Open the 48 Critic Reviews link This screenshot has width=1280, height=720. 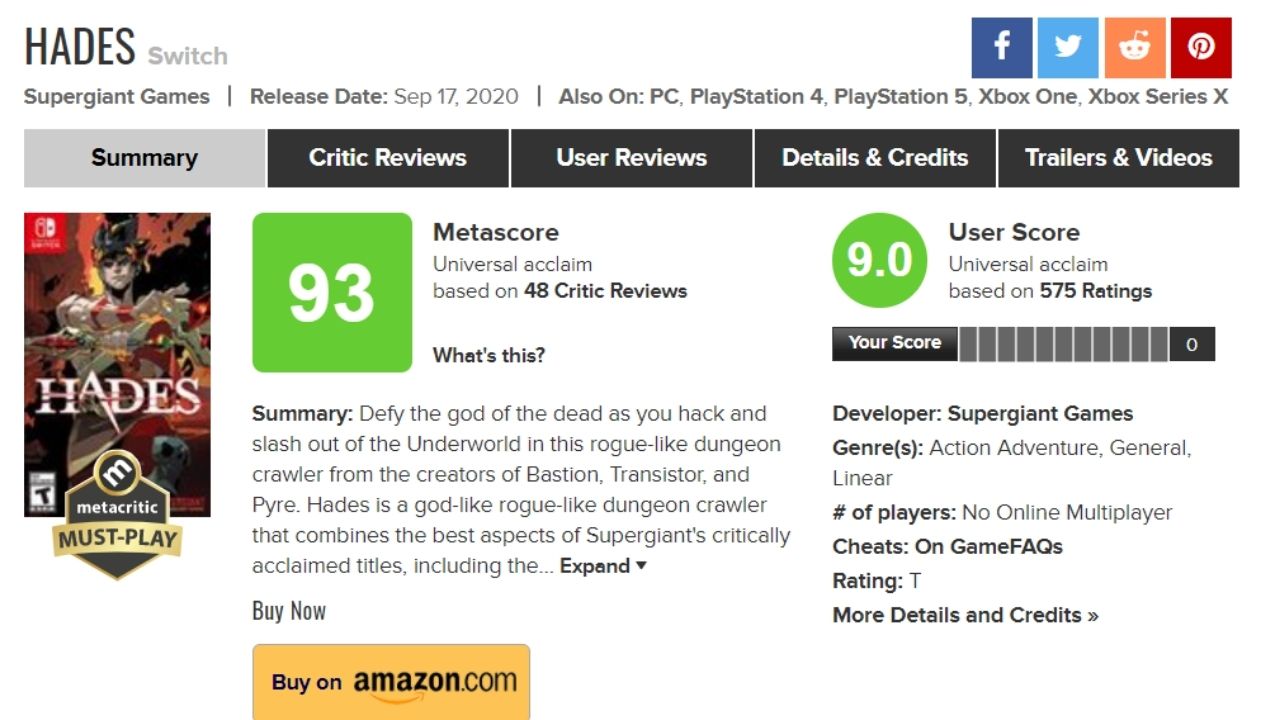(x=605, y=291)
